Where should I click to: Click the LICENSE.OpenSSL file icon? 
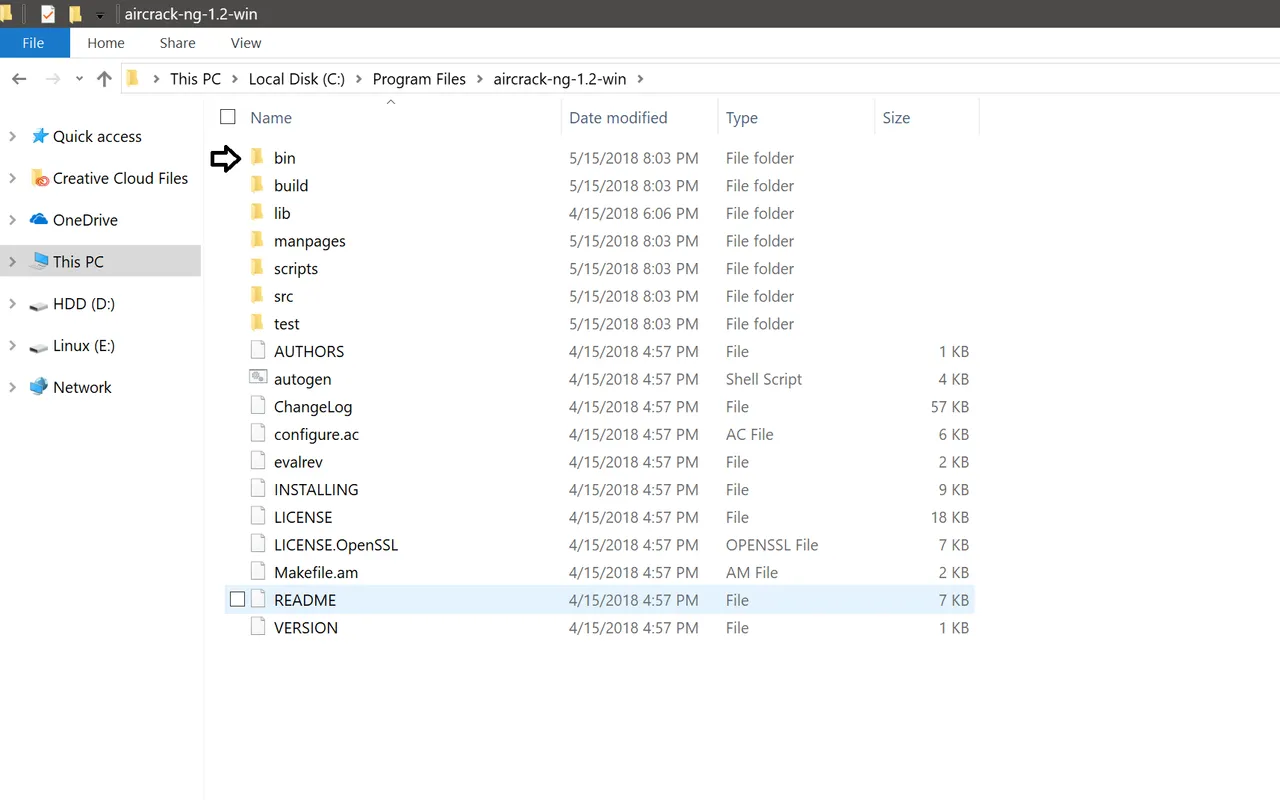tap(258, 544)
